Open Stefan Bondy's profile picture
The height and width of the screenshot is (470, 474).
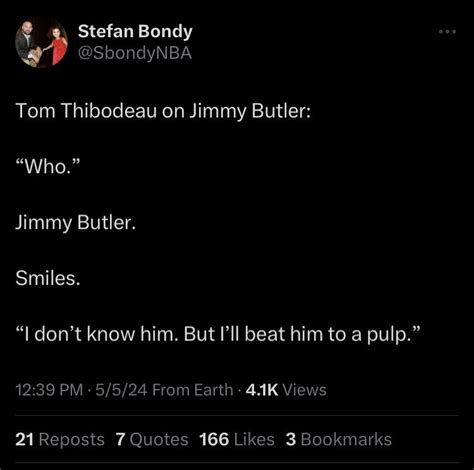tap(41, 43)
